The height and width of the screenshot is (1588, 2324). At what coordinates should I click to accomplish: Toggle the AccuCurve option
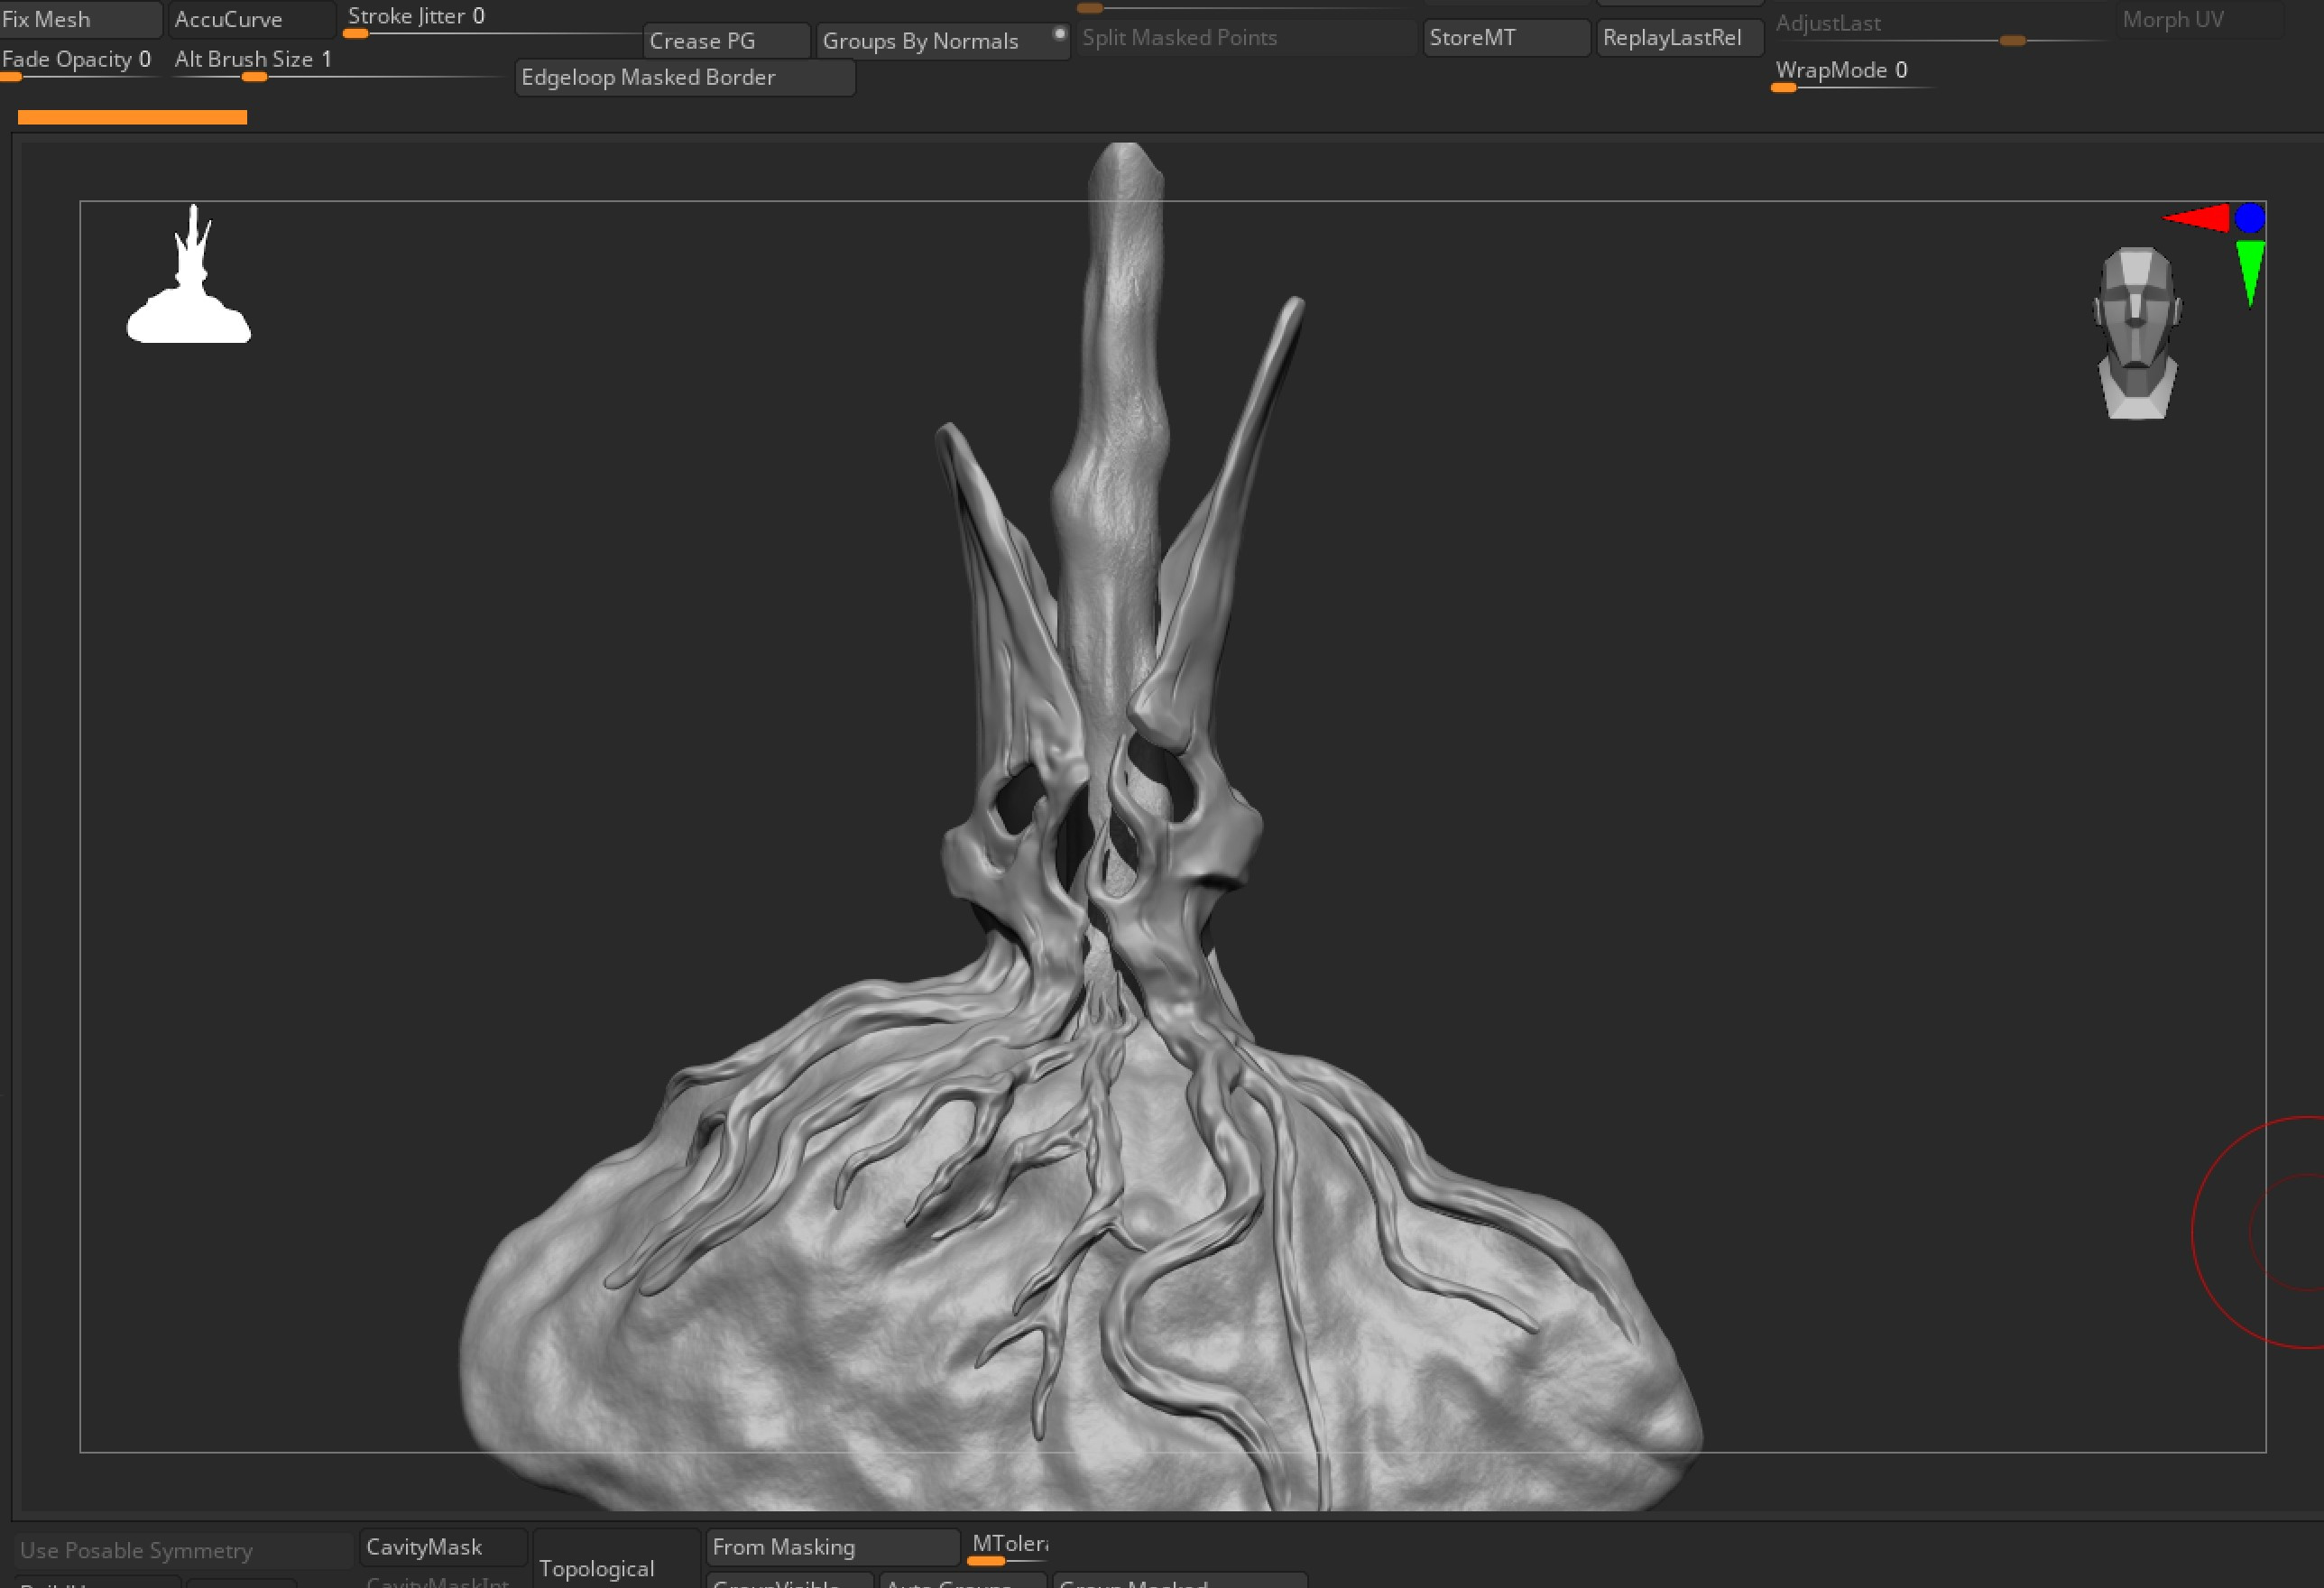point(251,19)
